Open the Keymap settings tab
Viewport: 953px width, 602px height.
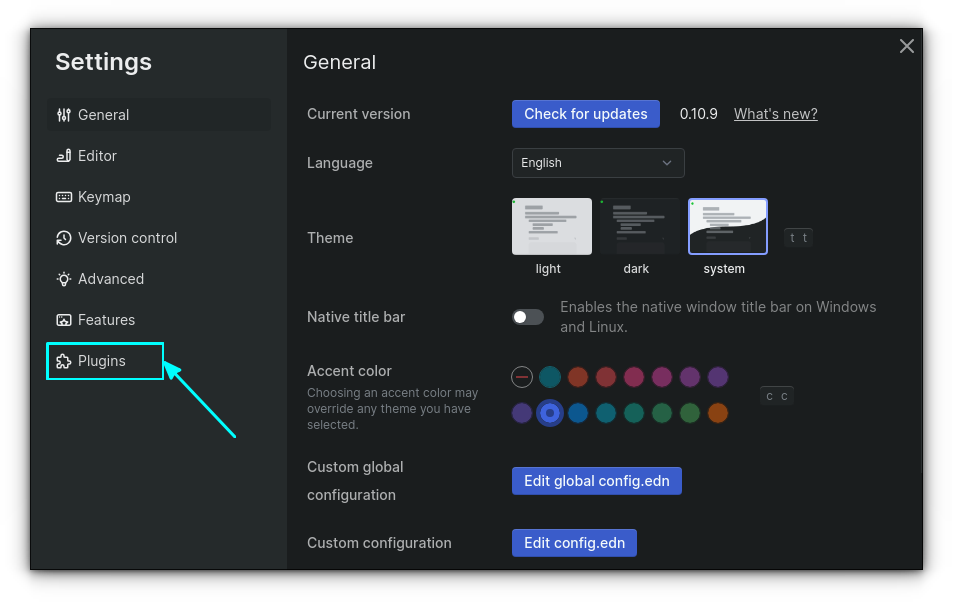104,197
